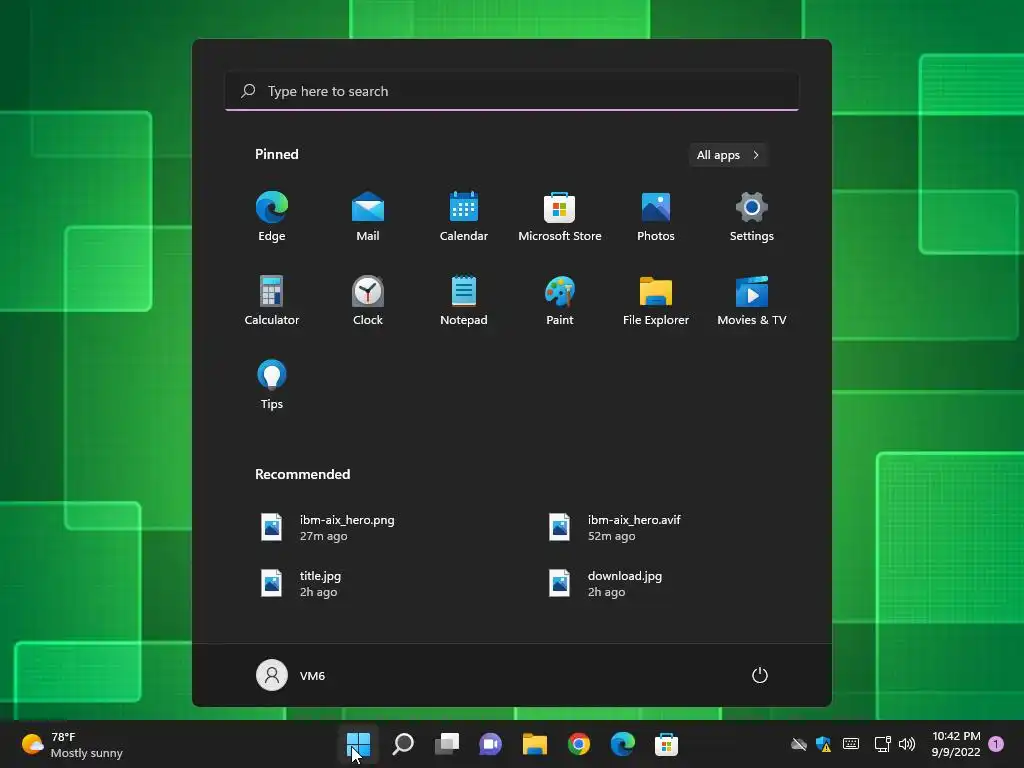Image resolution: width=1024 pixels, height=768 pixels.
Task: Launch the Photos app
Action: point(656,216)
